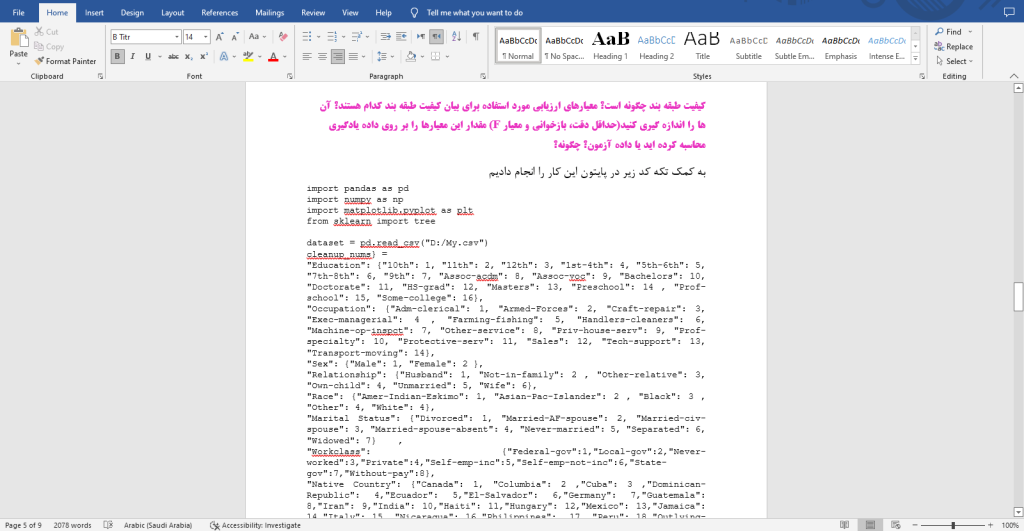The height and width of the screenshot is (531, 1024).
Task: Open the Select dropdown in Editing
Action: [954, 61]
